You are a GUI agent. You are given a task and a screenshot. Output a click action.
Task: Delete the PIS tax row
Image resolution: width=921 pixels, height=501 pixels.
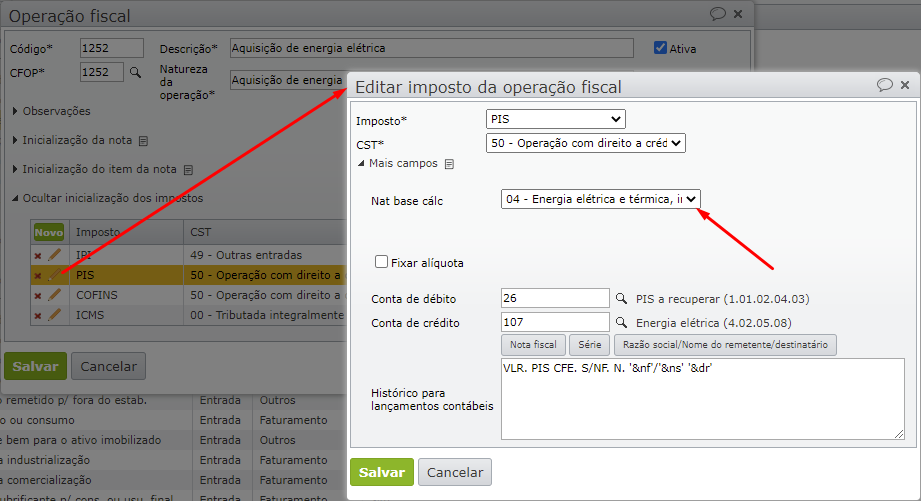tap(38, 275)
